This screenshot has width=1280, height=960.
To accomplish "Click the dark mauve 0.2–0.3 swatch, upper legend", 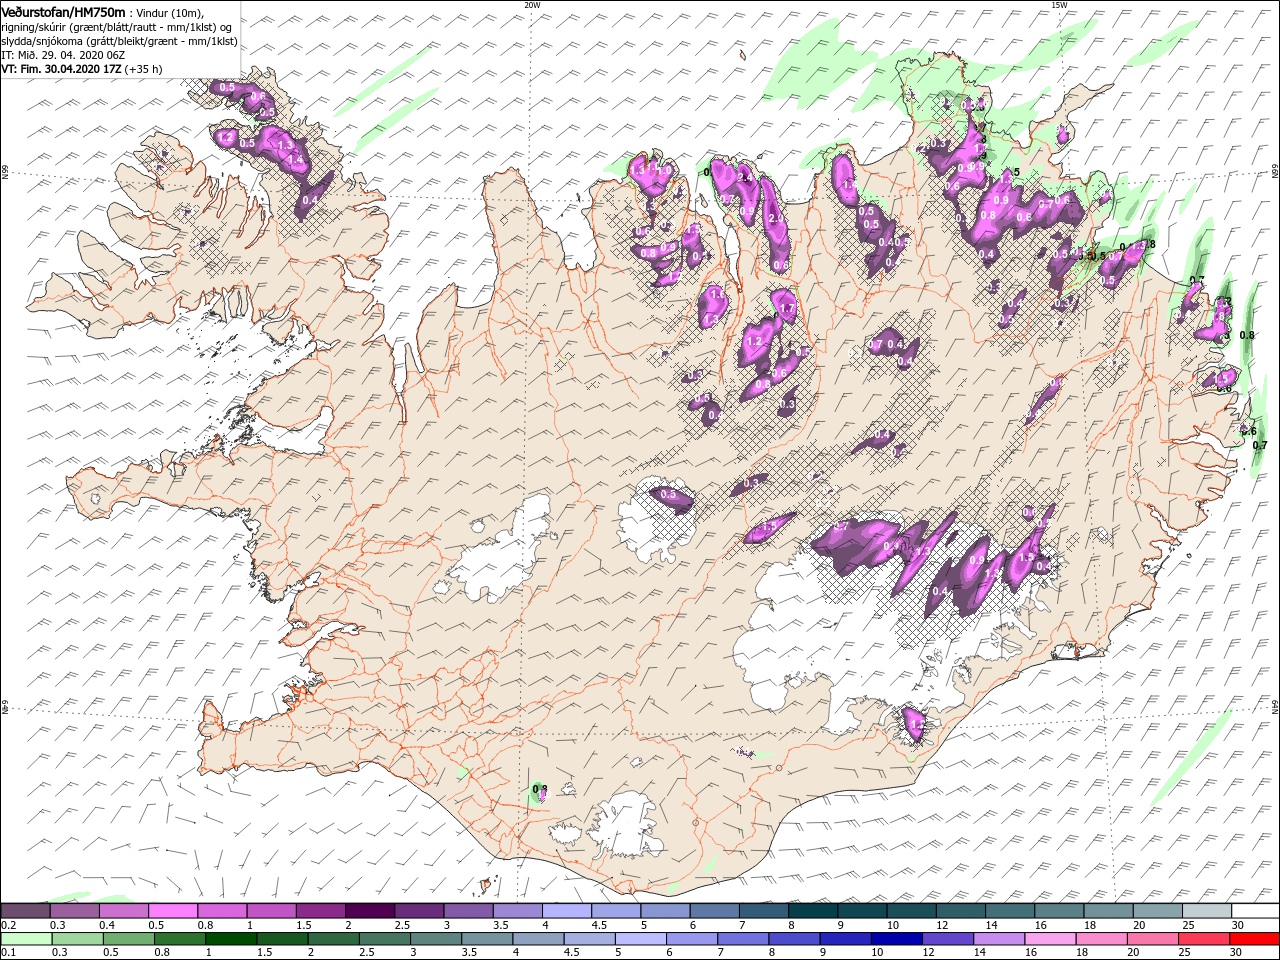I will (26, 910).
